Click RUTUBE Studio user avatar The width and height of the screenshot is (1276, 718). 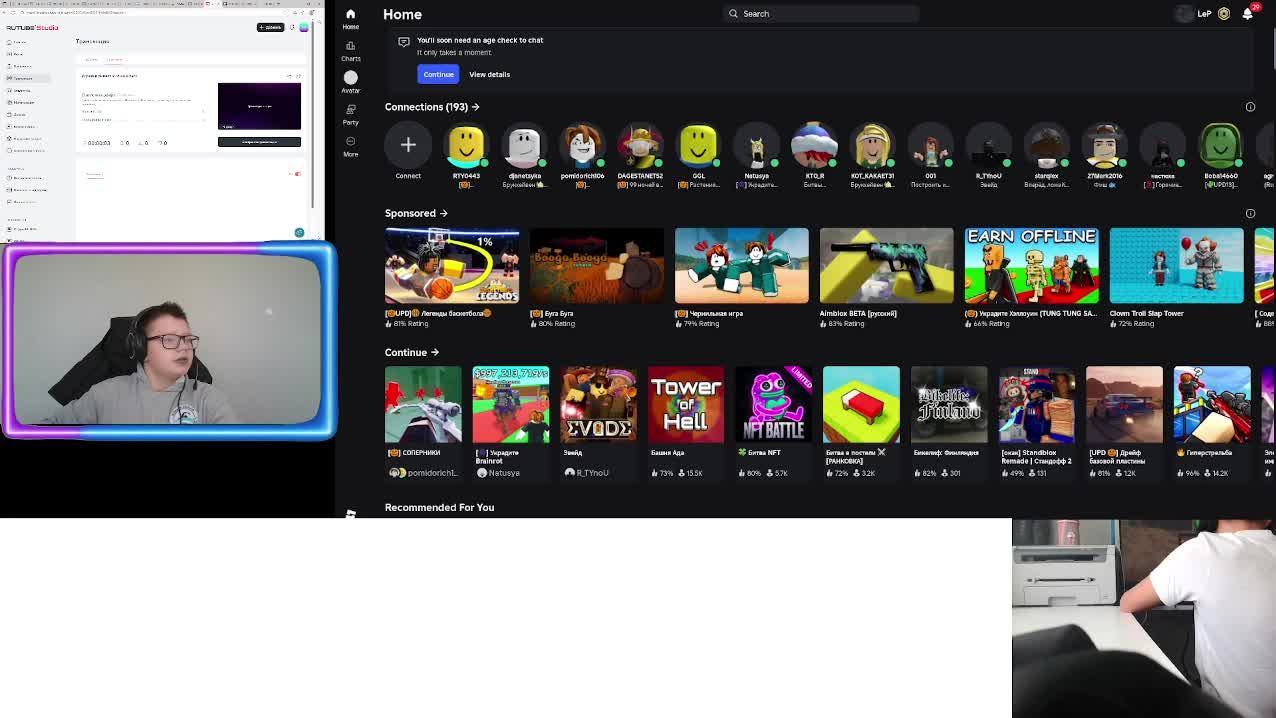click(x=304, y=27)
